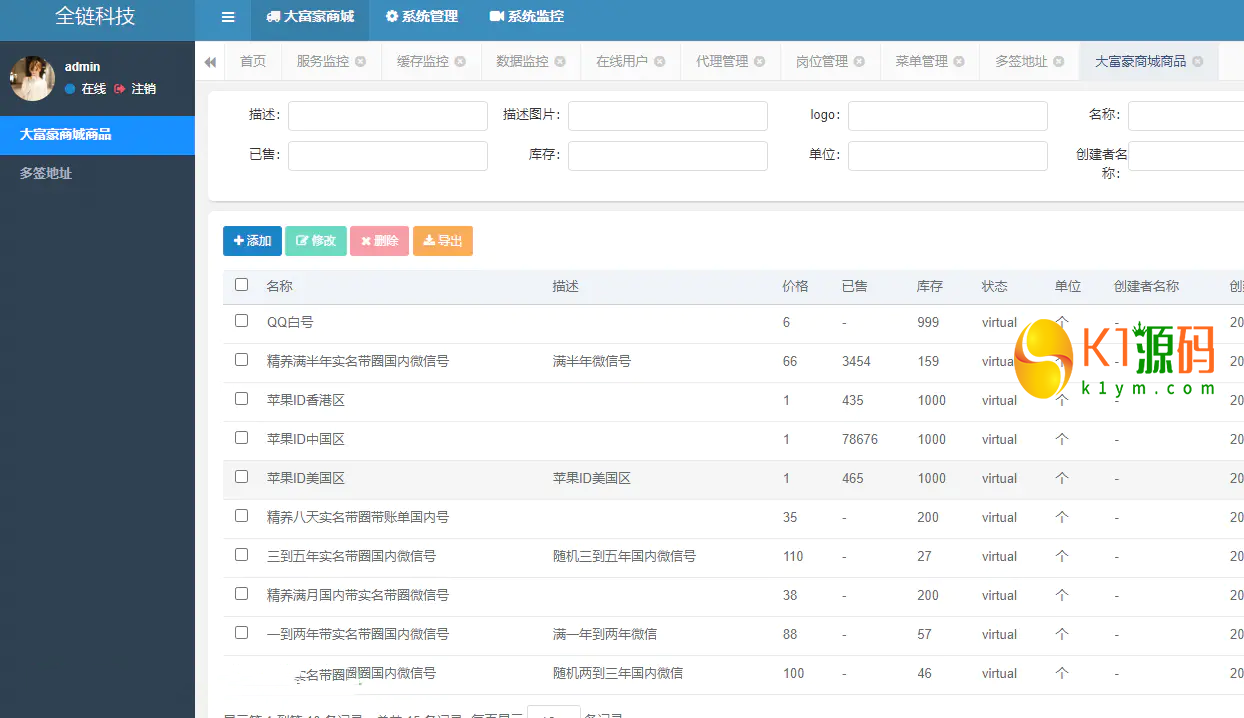Close the 菜单管理 tab x icon
The image size is (1244, 718).
pyautogui.click(x=959, y=62)
